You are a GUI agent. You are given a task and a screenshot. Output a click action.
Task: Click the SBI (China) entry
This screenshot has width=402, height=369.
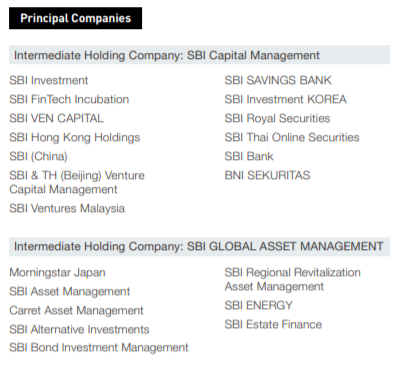pos(38,156)
